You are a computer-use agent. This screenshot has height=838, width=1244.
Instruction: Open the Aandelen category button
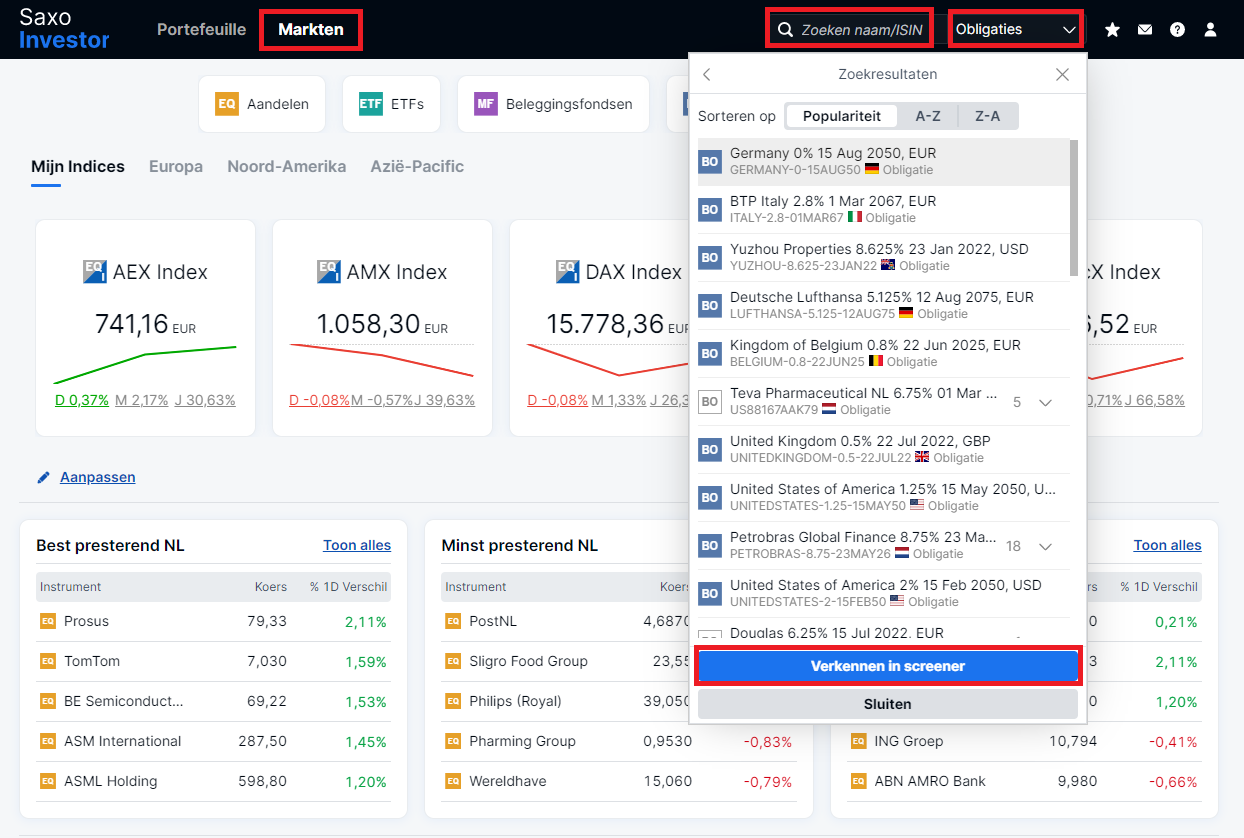coord(262,104)
